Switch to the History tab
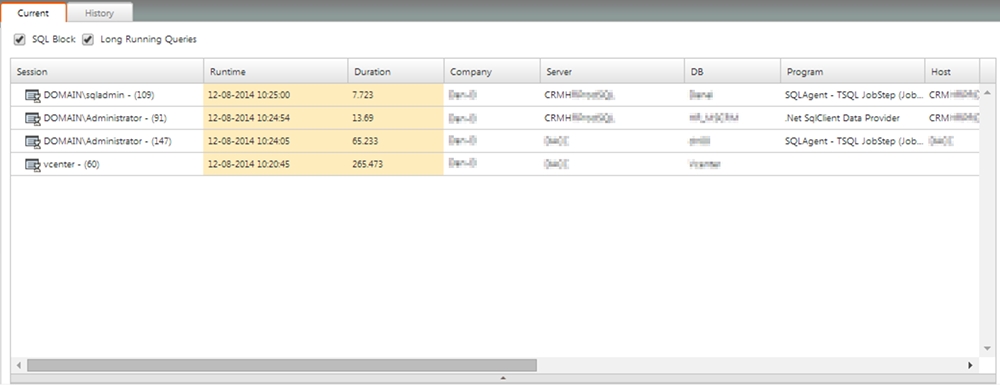The height and width of the screenshot is (386, 1000). tap(99, 13)
